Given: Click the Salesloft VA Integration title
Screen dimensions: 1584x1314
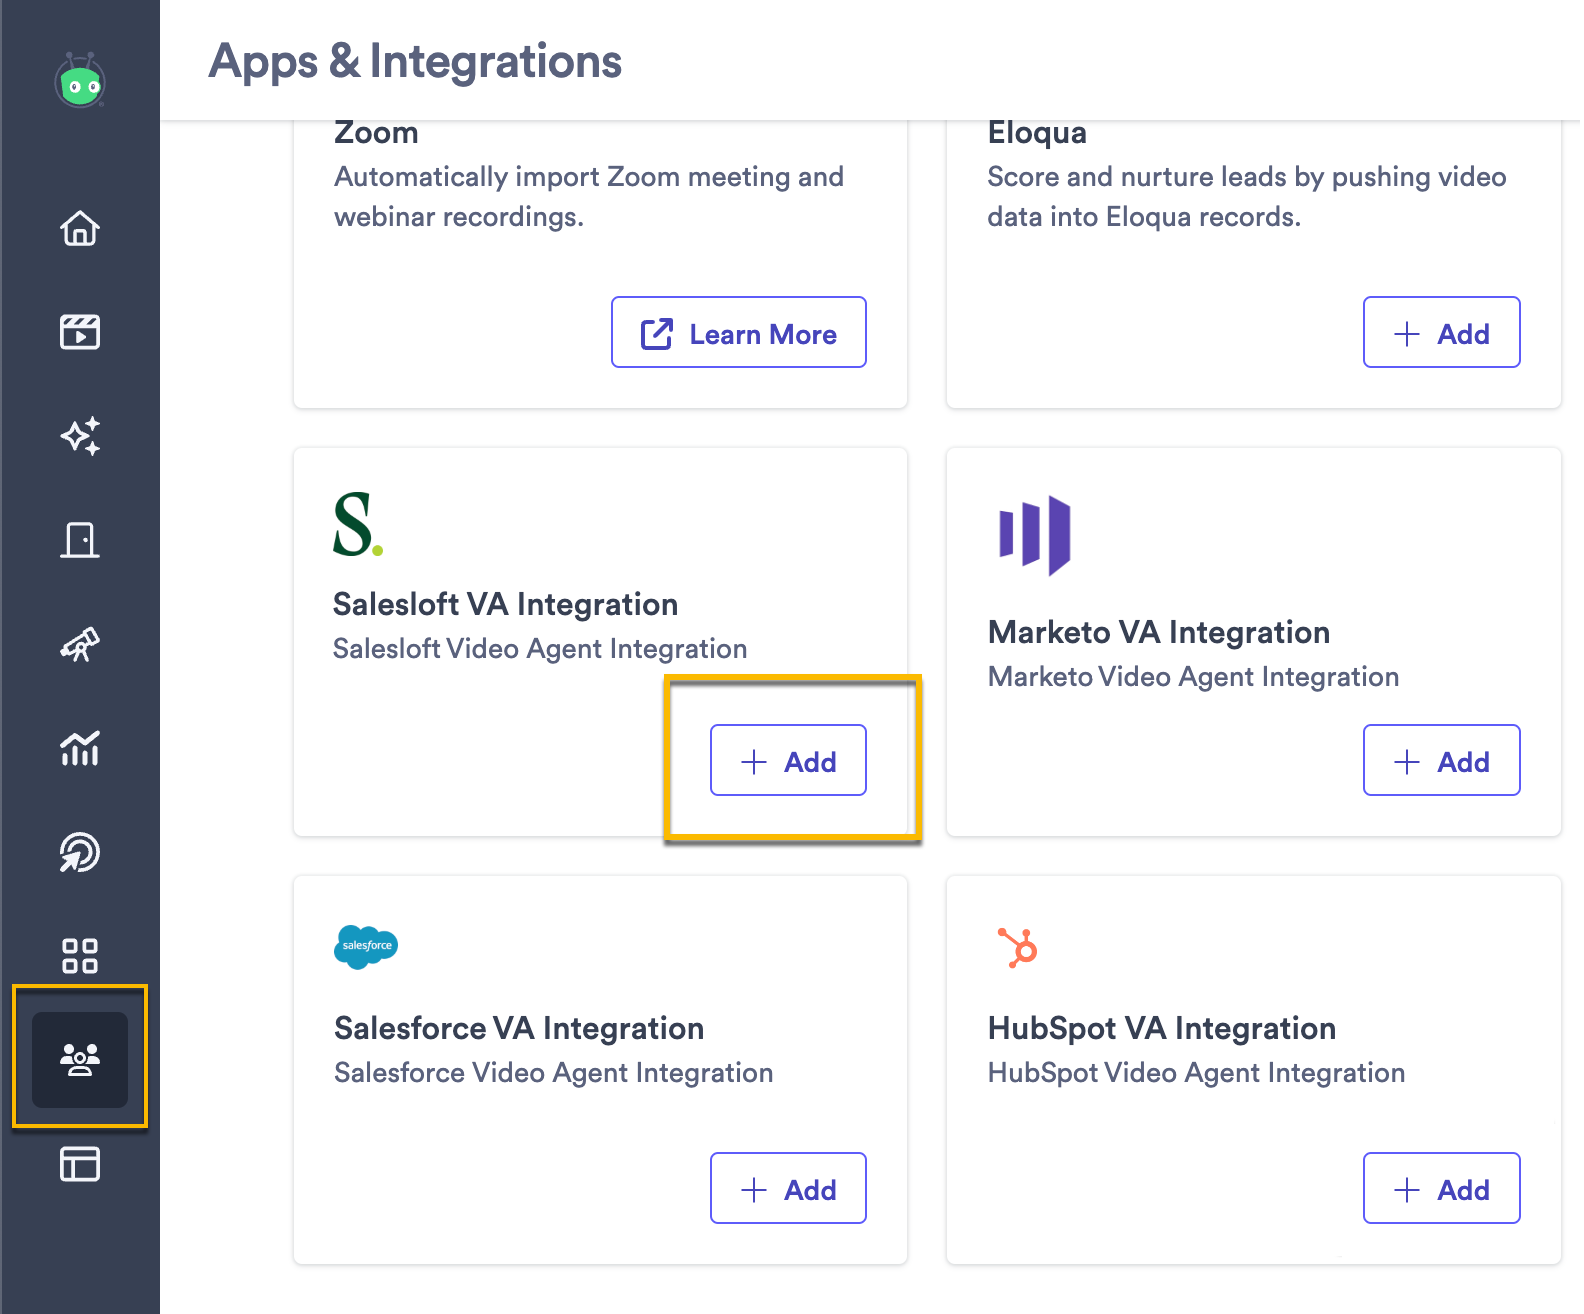Looking at the screenshot, I should 505,604.
